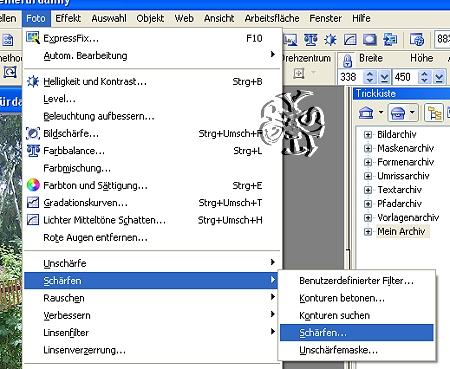
Task: Open the tone curve toolbar icon
Action: [350, 40]
